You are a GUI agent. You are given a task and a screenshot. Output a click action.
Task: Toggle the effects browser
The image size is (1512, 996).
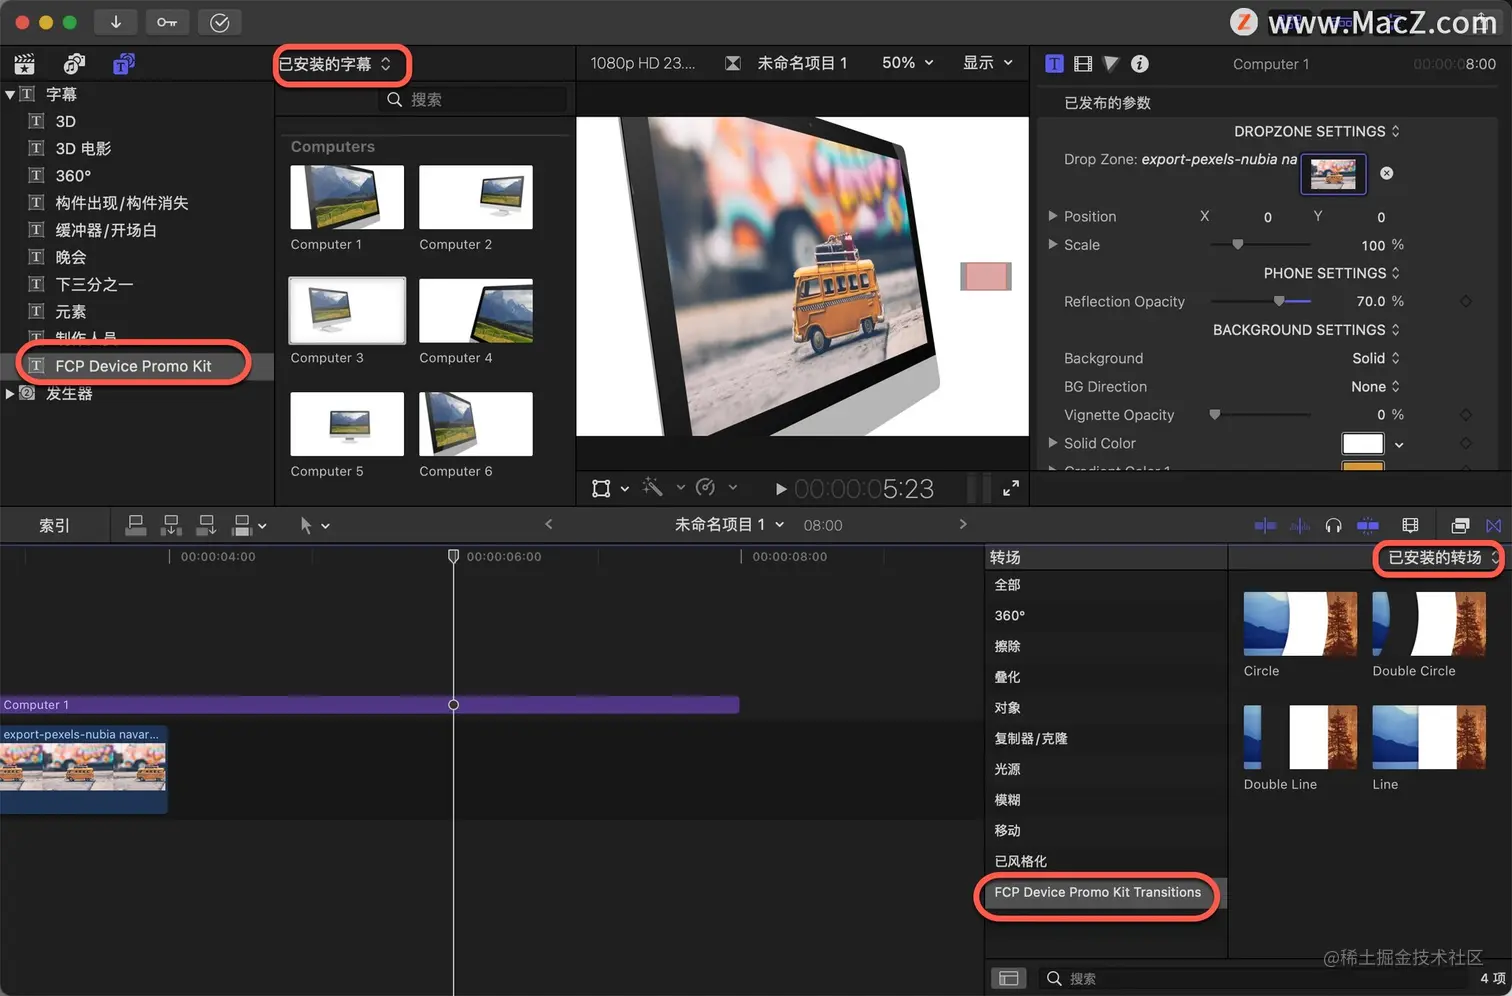pos(1460,525)
